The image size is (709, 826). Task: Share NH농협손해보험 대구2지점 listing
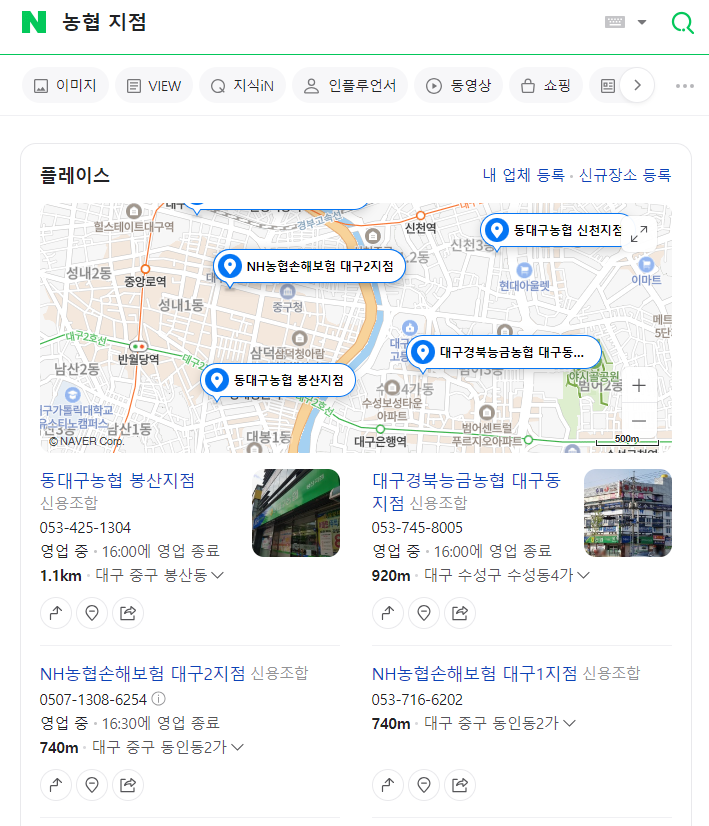128,785
